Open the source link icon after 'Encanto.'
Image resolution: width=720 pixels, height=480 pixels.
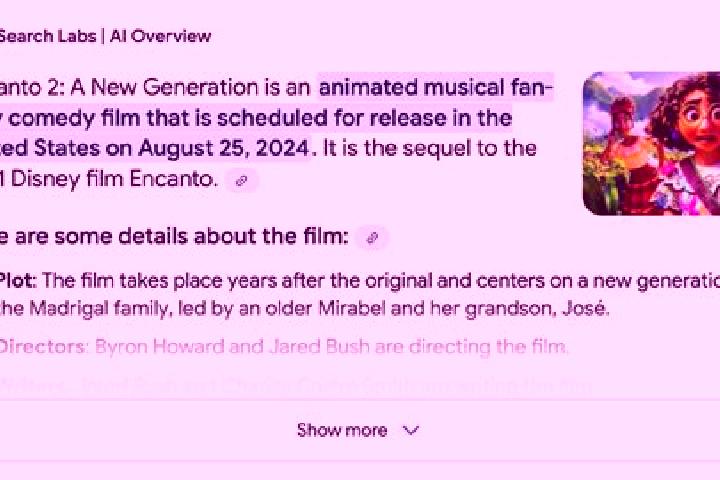tap(242, 181)
